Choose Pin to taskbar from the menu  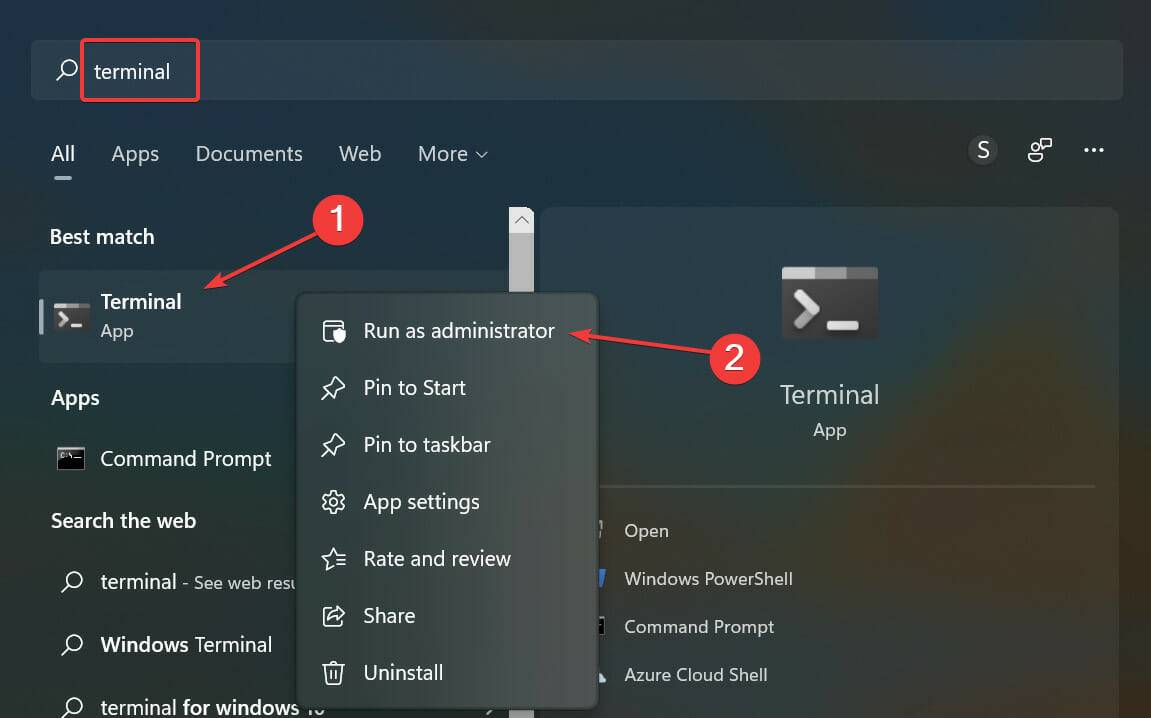[424, 445]
